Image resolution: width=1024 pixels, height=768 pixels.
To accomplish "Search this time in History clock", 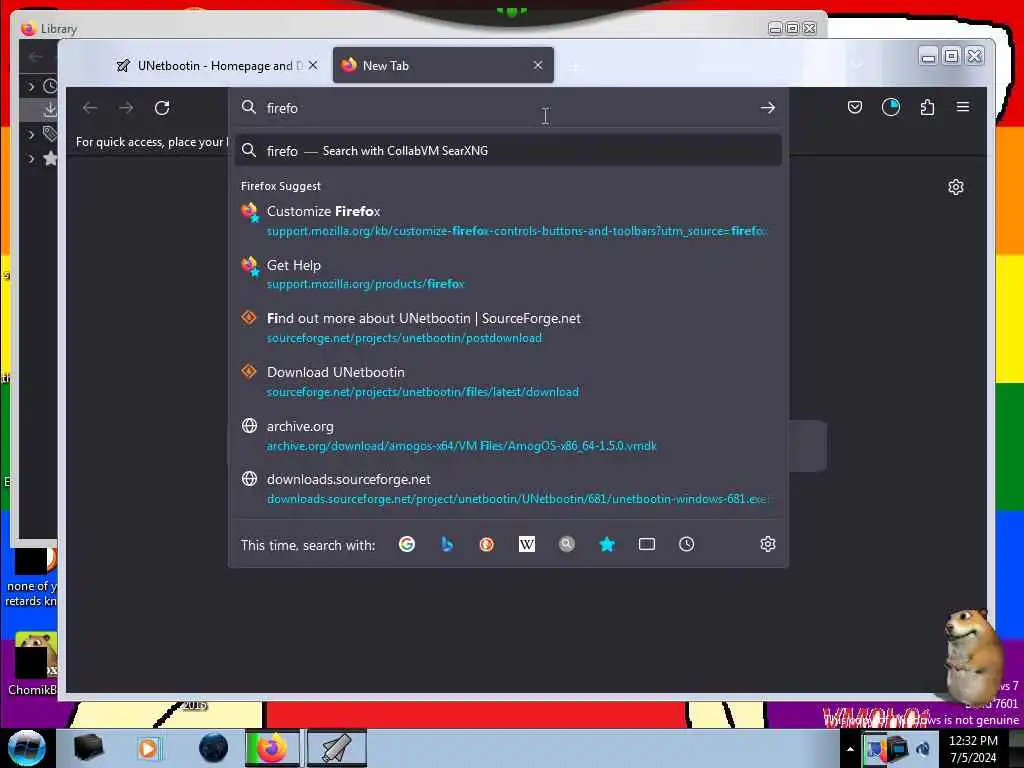I will (686, 544).
